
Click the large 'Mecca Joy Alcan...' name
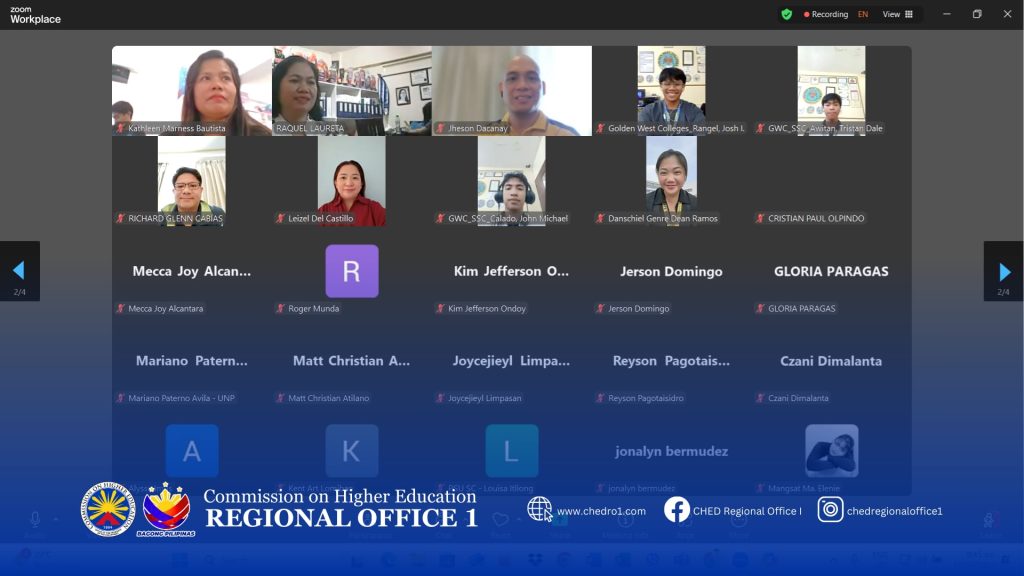click(192, 271)
